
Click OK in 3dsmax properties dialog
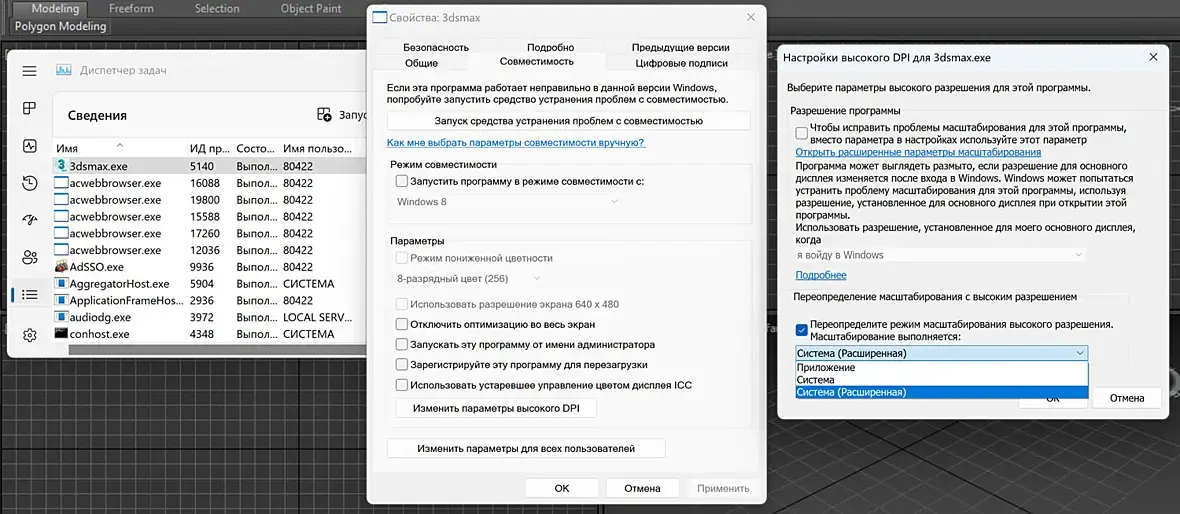pos(562,488)
